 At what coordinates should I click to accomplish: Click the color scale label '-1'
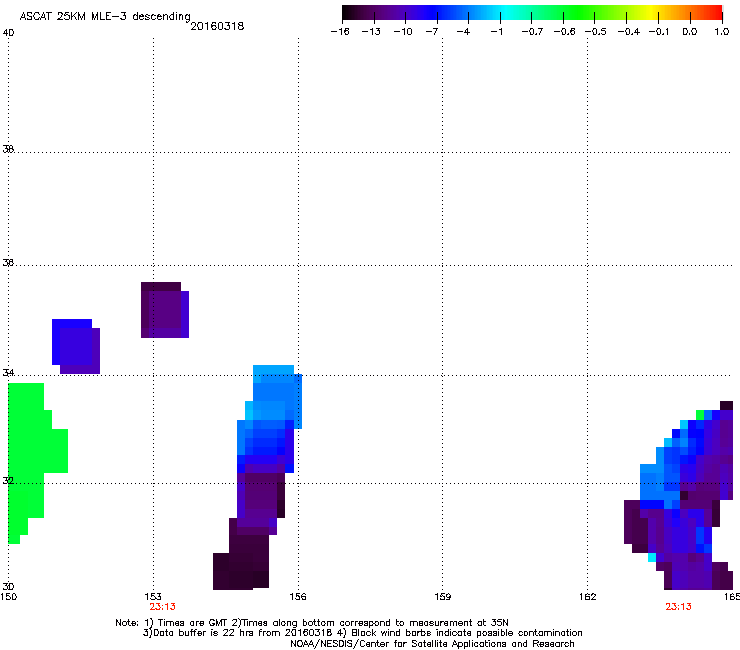[496, 32]
